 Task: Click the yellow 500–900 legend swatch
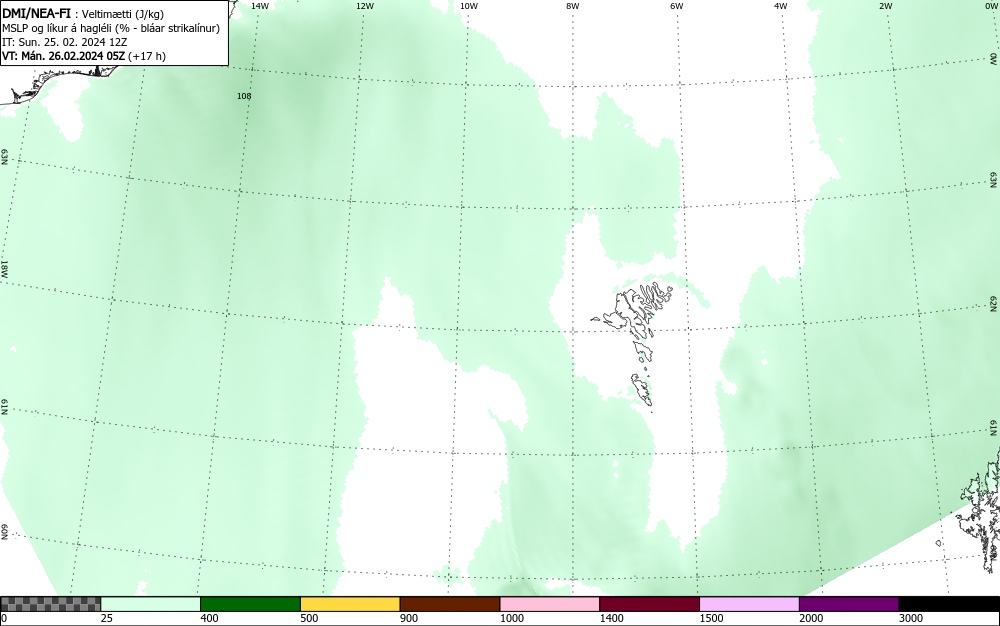pos(350,604)
